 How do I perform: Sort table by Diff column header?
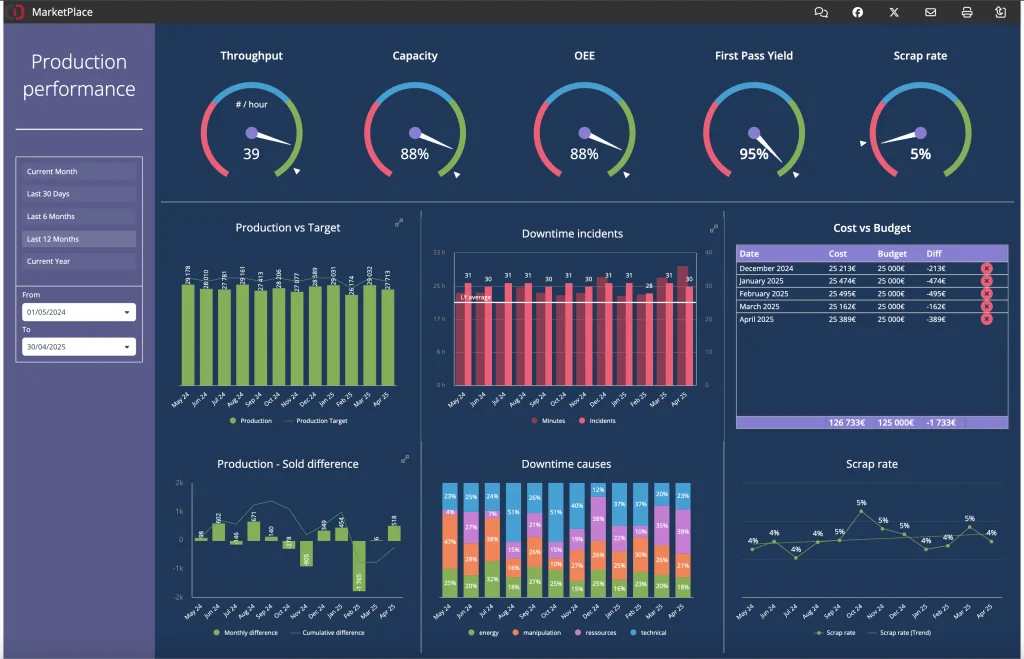tap(934, 253)
